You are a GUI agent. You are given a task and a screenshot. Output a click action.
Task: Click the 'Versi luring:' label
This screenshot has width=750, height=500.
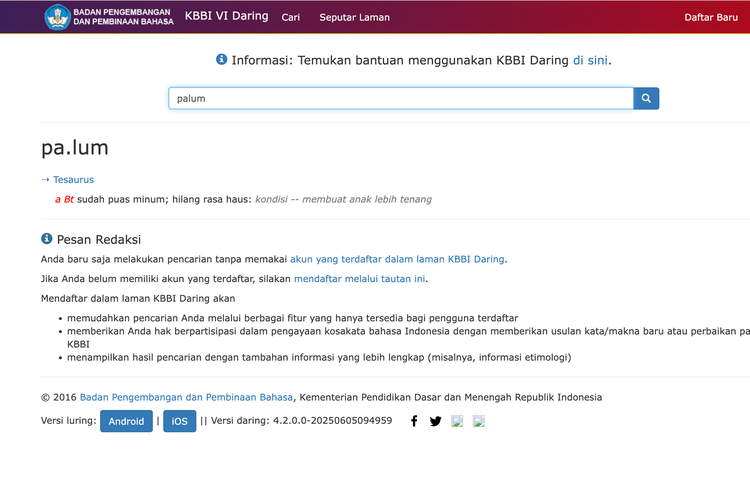(x=68, y=421)
